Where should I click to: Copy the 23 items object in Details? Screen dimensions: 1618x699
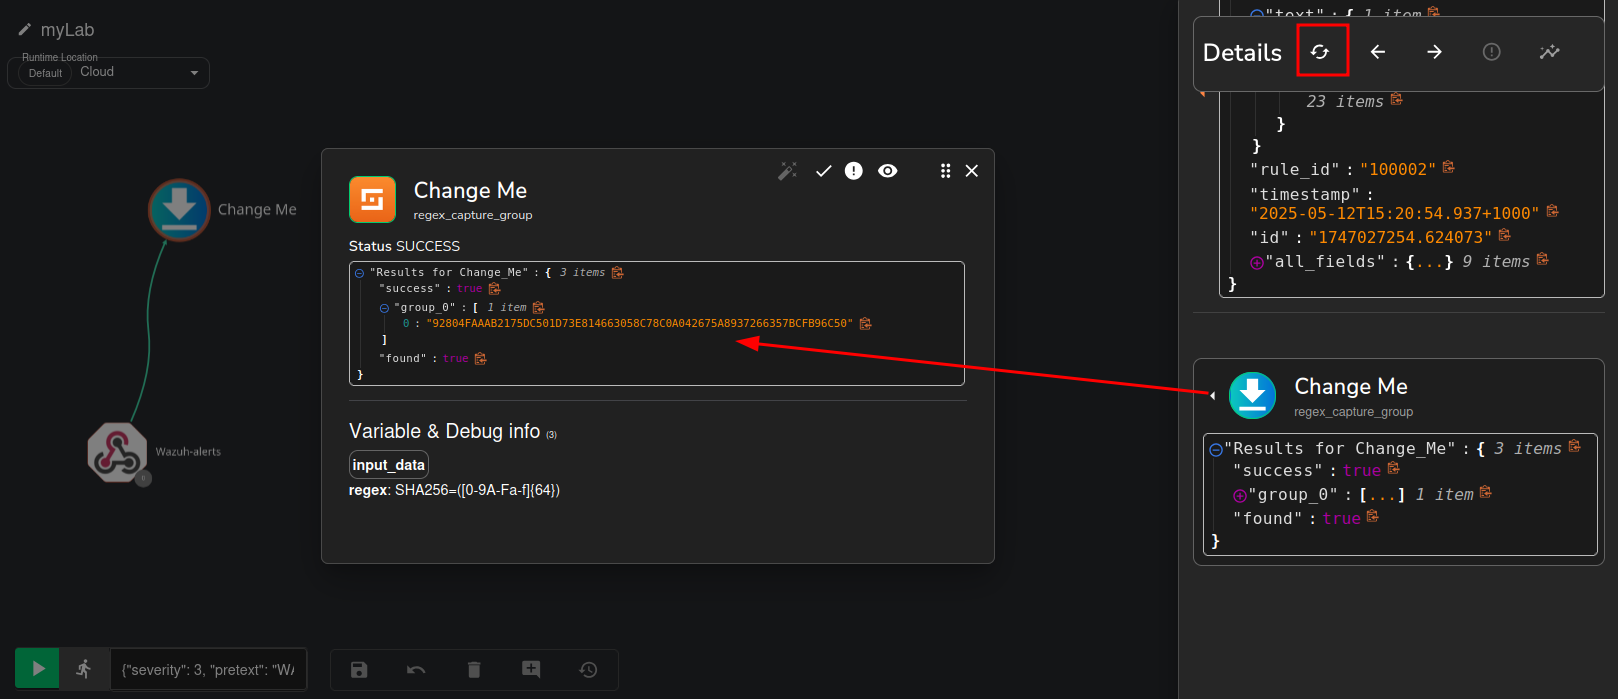click(1396, 99)
